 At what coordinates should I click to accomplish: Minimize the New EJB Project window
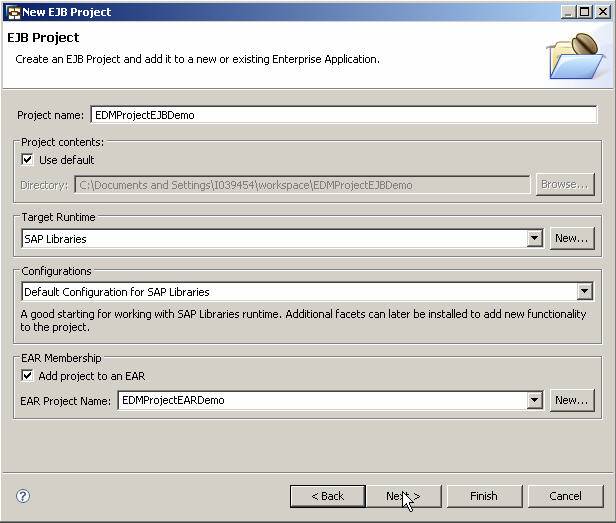point(567,12)
